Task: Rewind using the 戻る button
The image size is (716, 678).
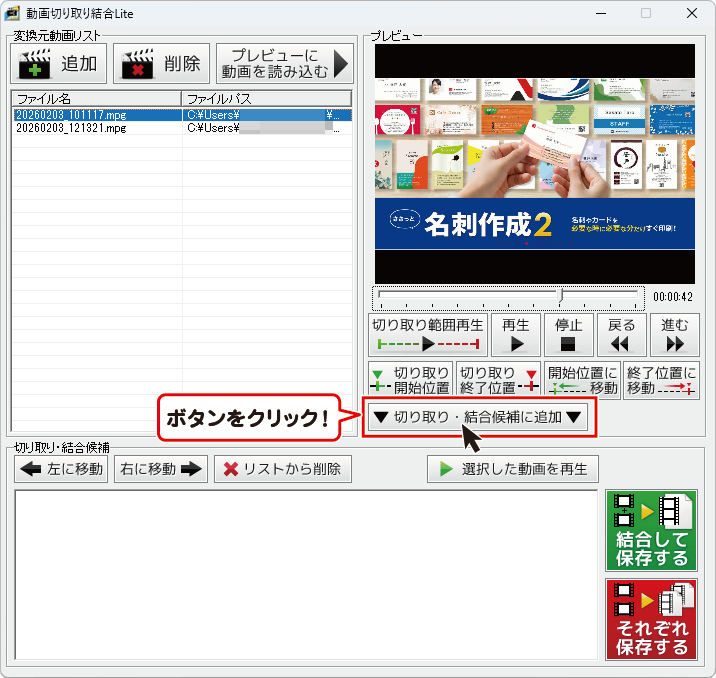Action: pyautogui.click(x=621, y=335)
